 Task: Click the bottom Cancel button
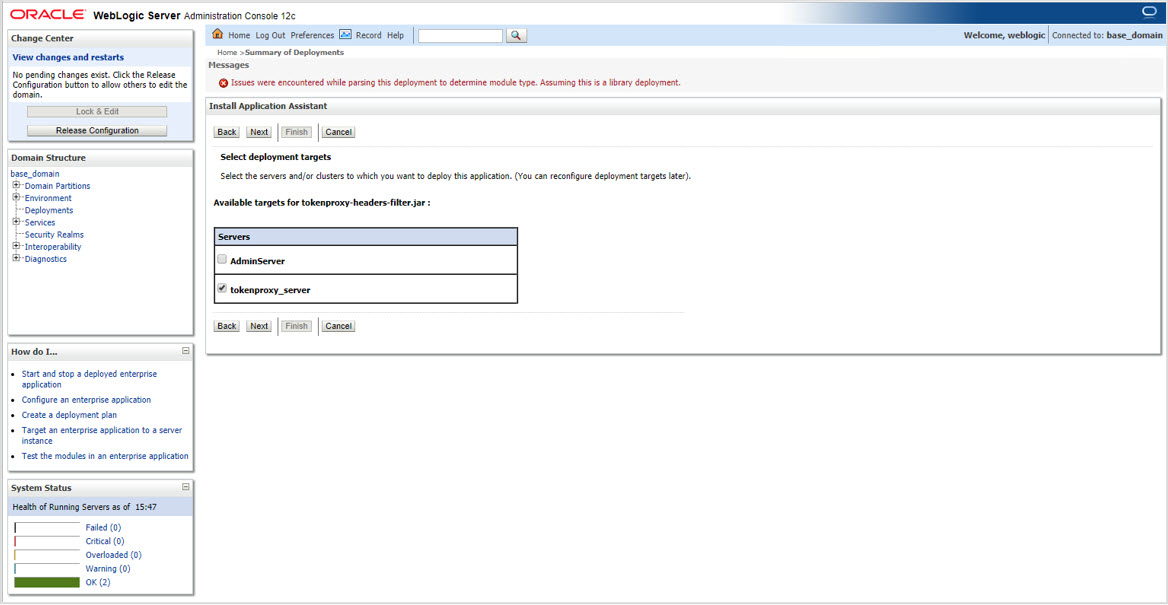338,326
